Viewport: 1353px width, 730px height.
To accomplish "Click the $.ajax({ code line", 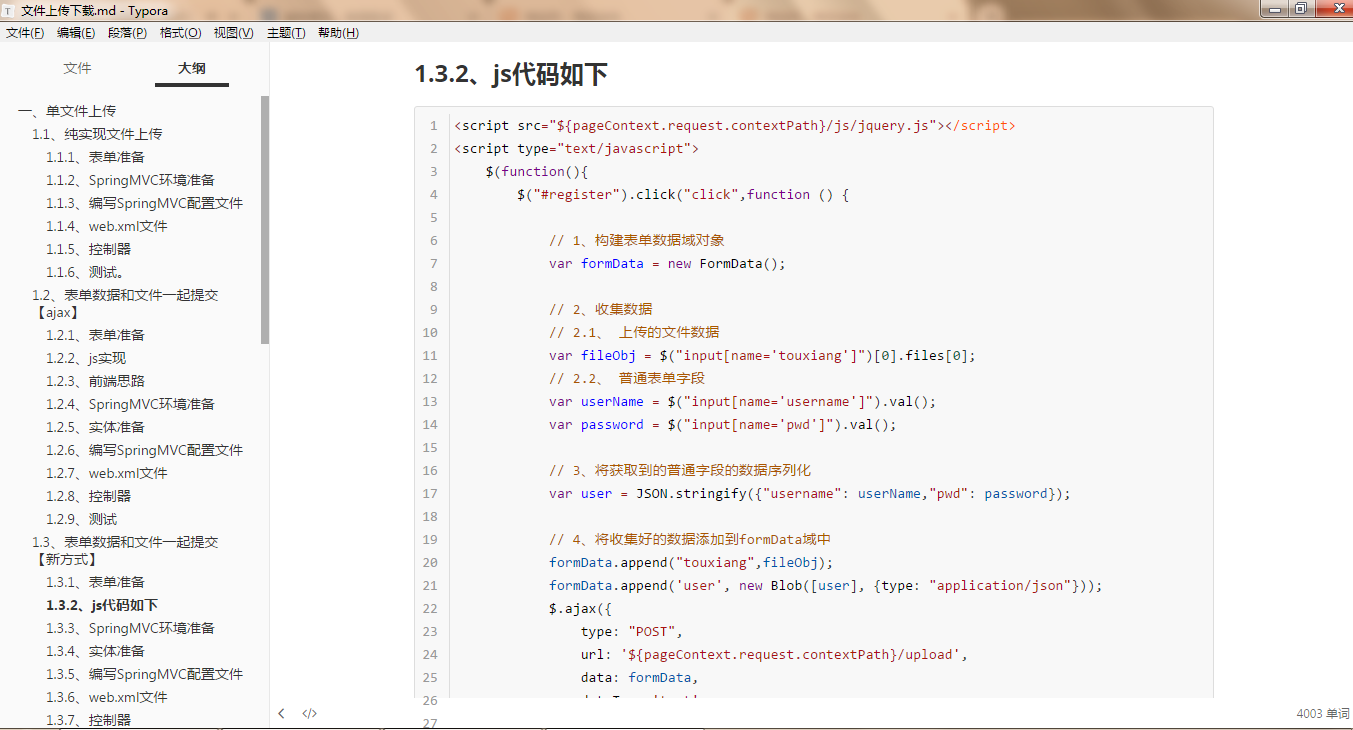I will pyautogui.click(x=580, y=609).
